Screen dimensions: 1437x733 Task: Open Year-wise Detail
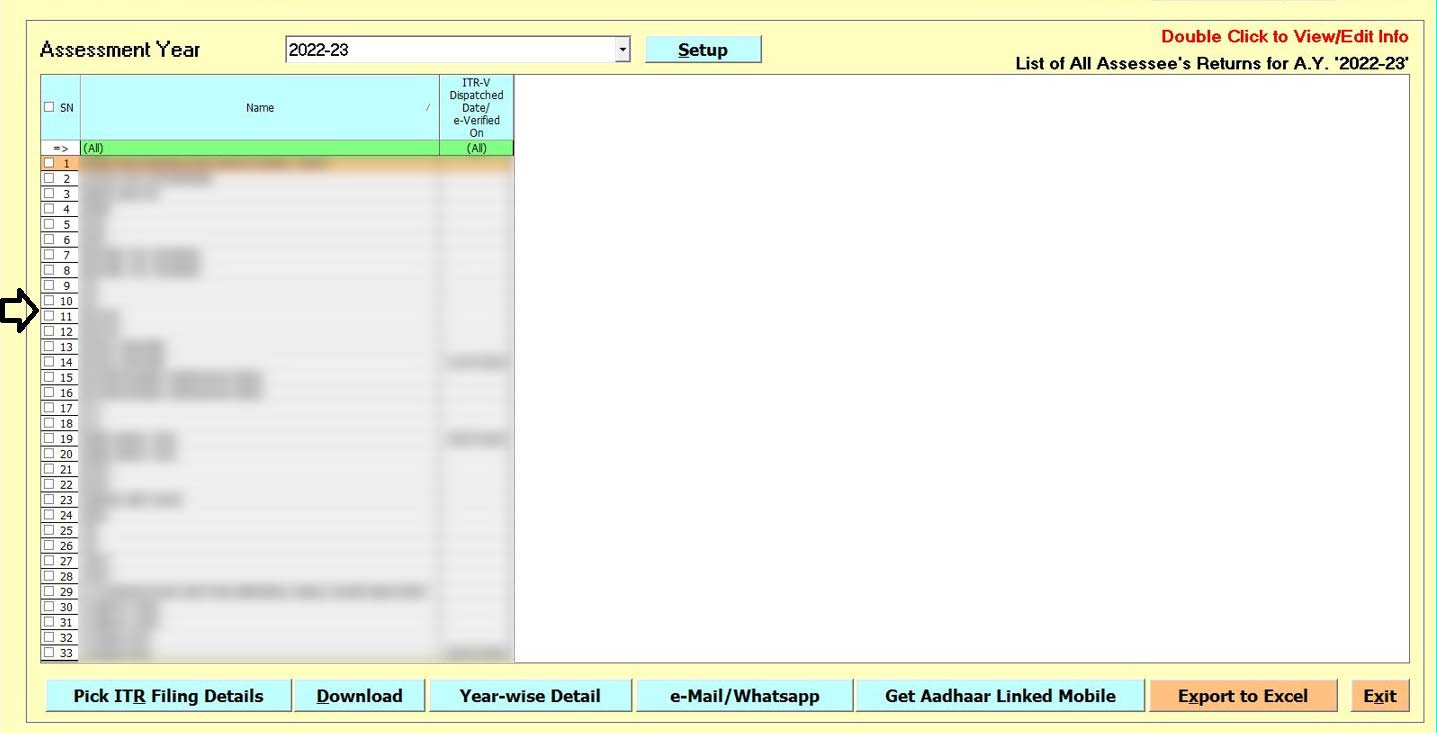530,696
